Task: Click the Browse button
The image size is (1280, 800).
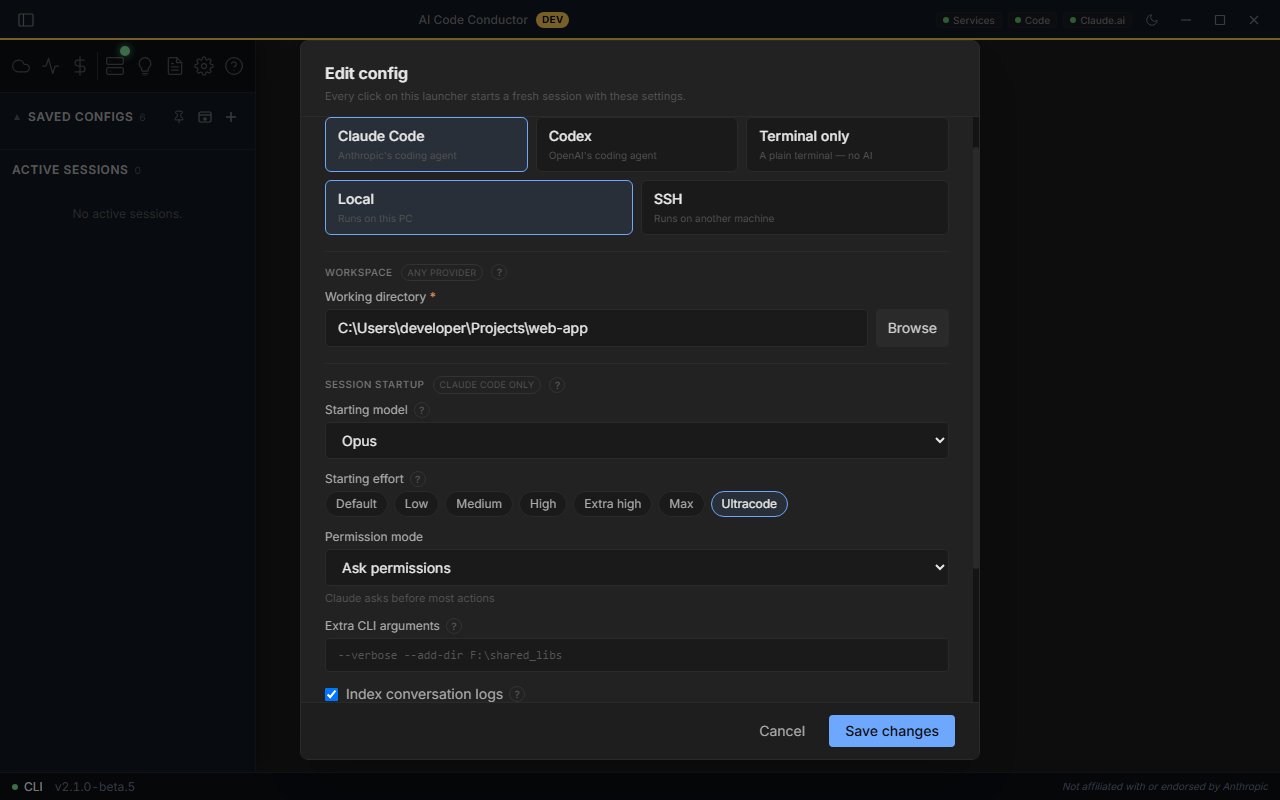Action: tap(912, 328)
